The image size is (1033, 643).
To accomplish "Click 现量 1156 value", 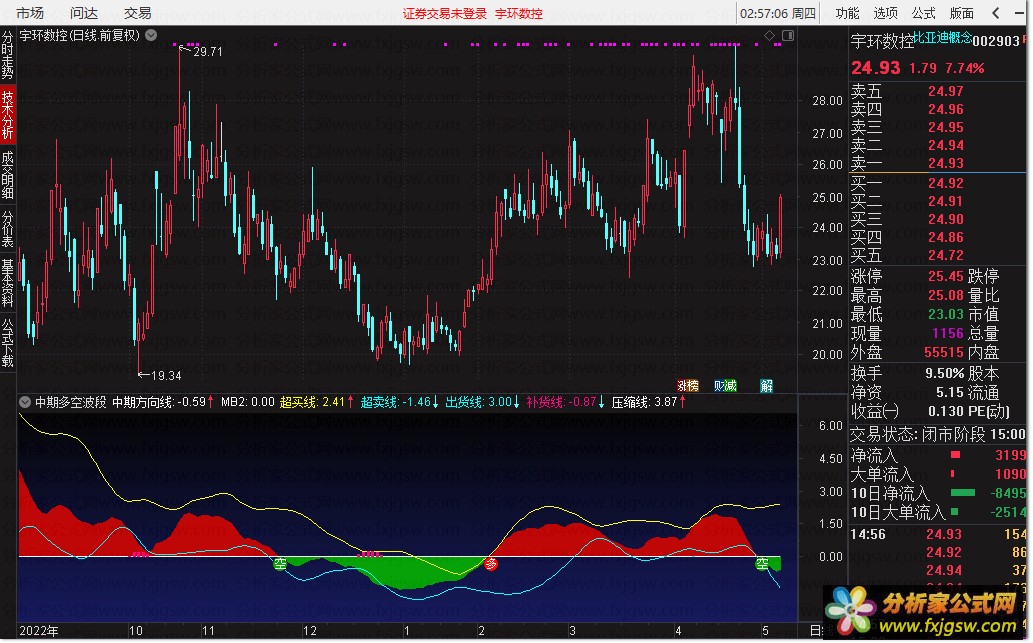I will (x=948, y=333).
